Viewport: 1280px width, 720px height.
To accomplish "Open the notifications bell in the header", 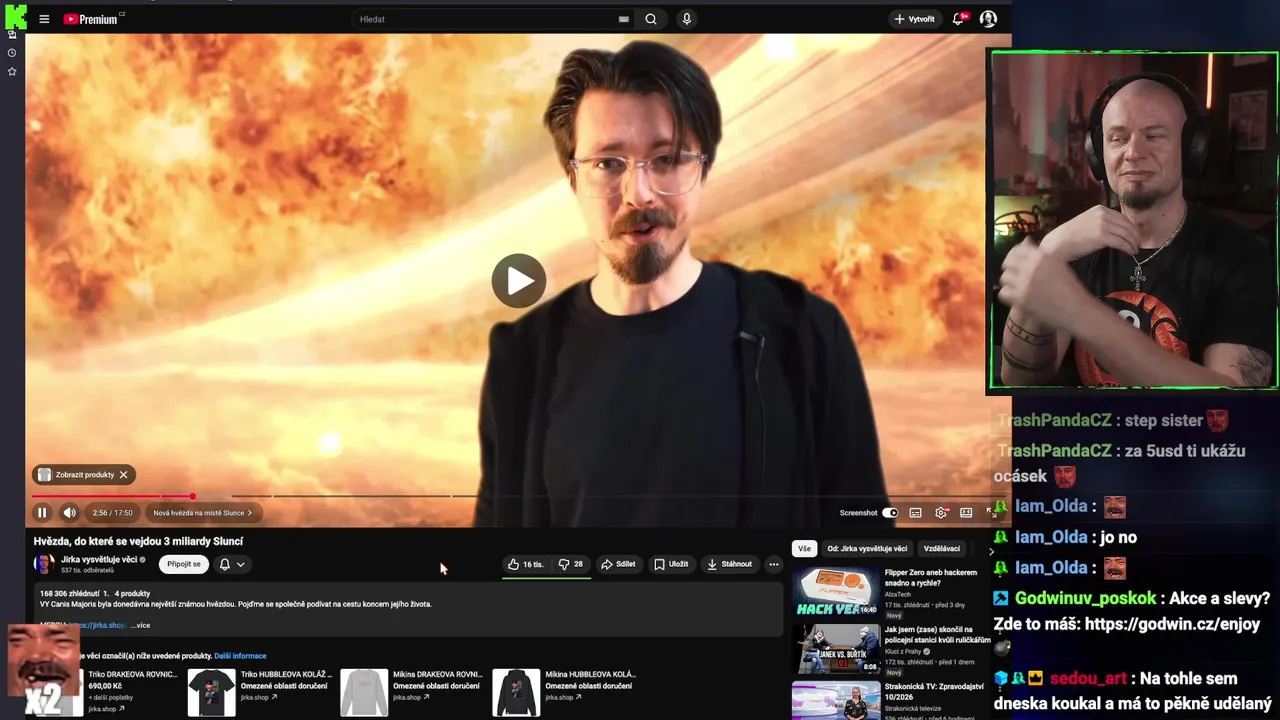I will (x=959, y=19).
